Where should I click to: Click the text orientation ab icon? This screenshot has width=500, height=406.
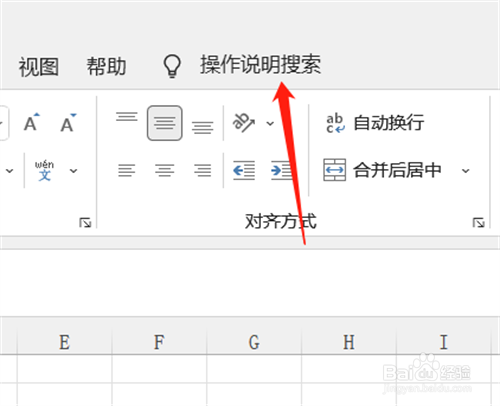tap(244, 122)
